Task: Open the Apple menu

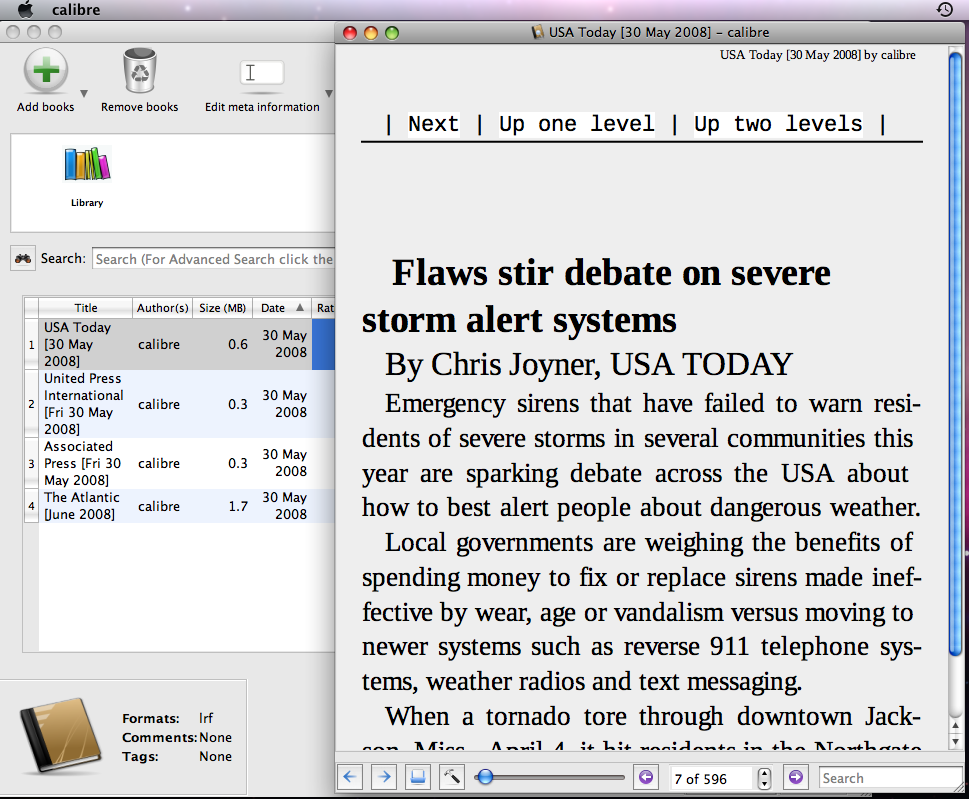Action: click(x=25, y=9)
